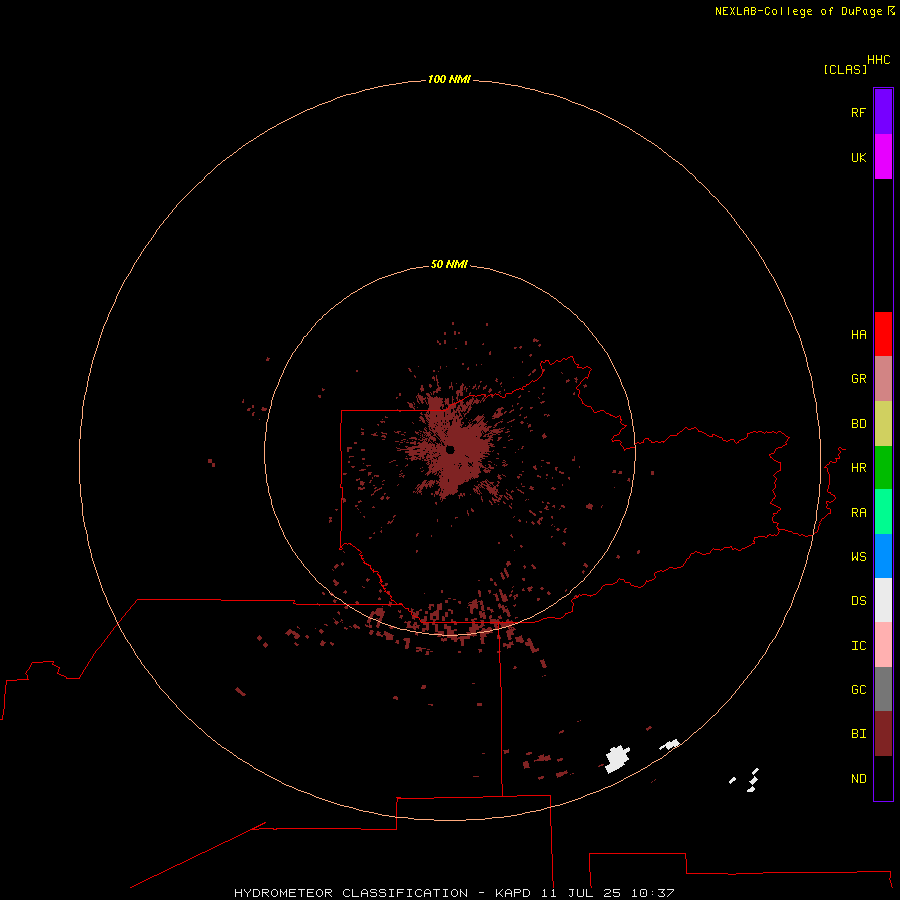
Task: Click the 50 NMI range ring label
Action: coord(449,264)
